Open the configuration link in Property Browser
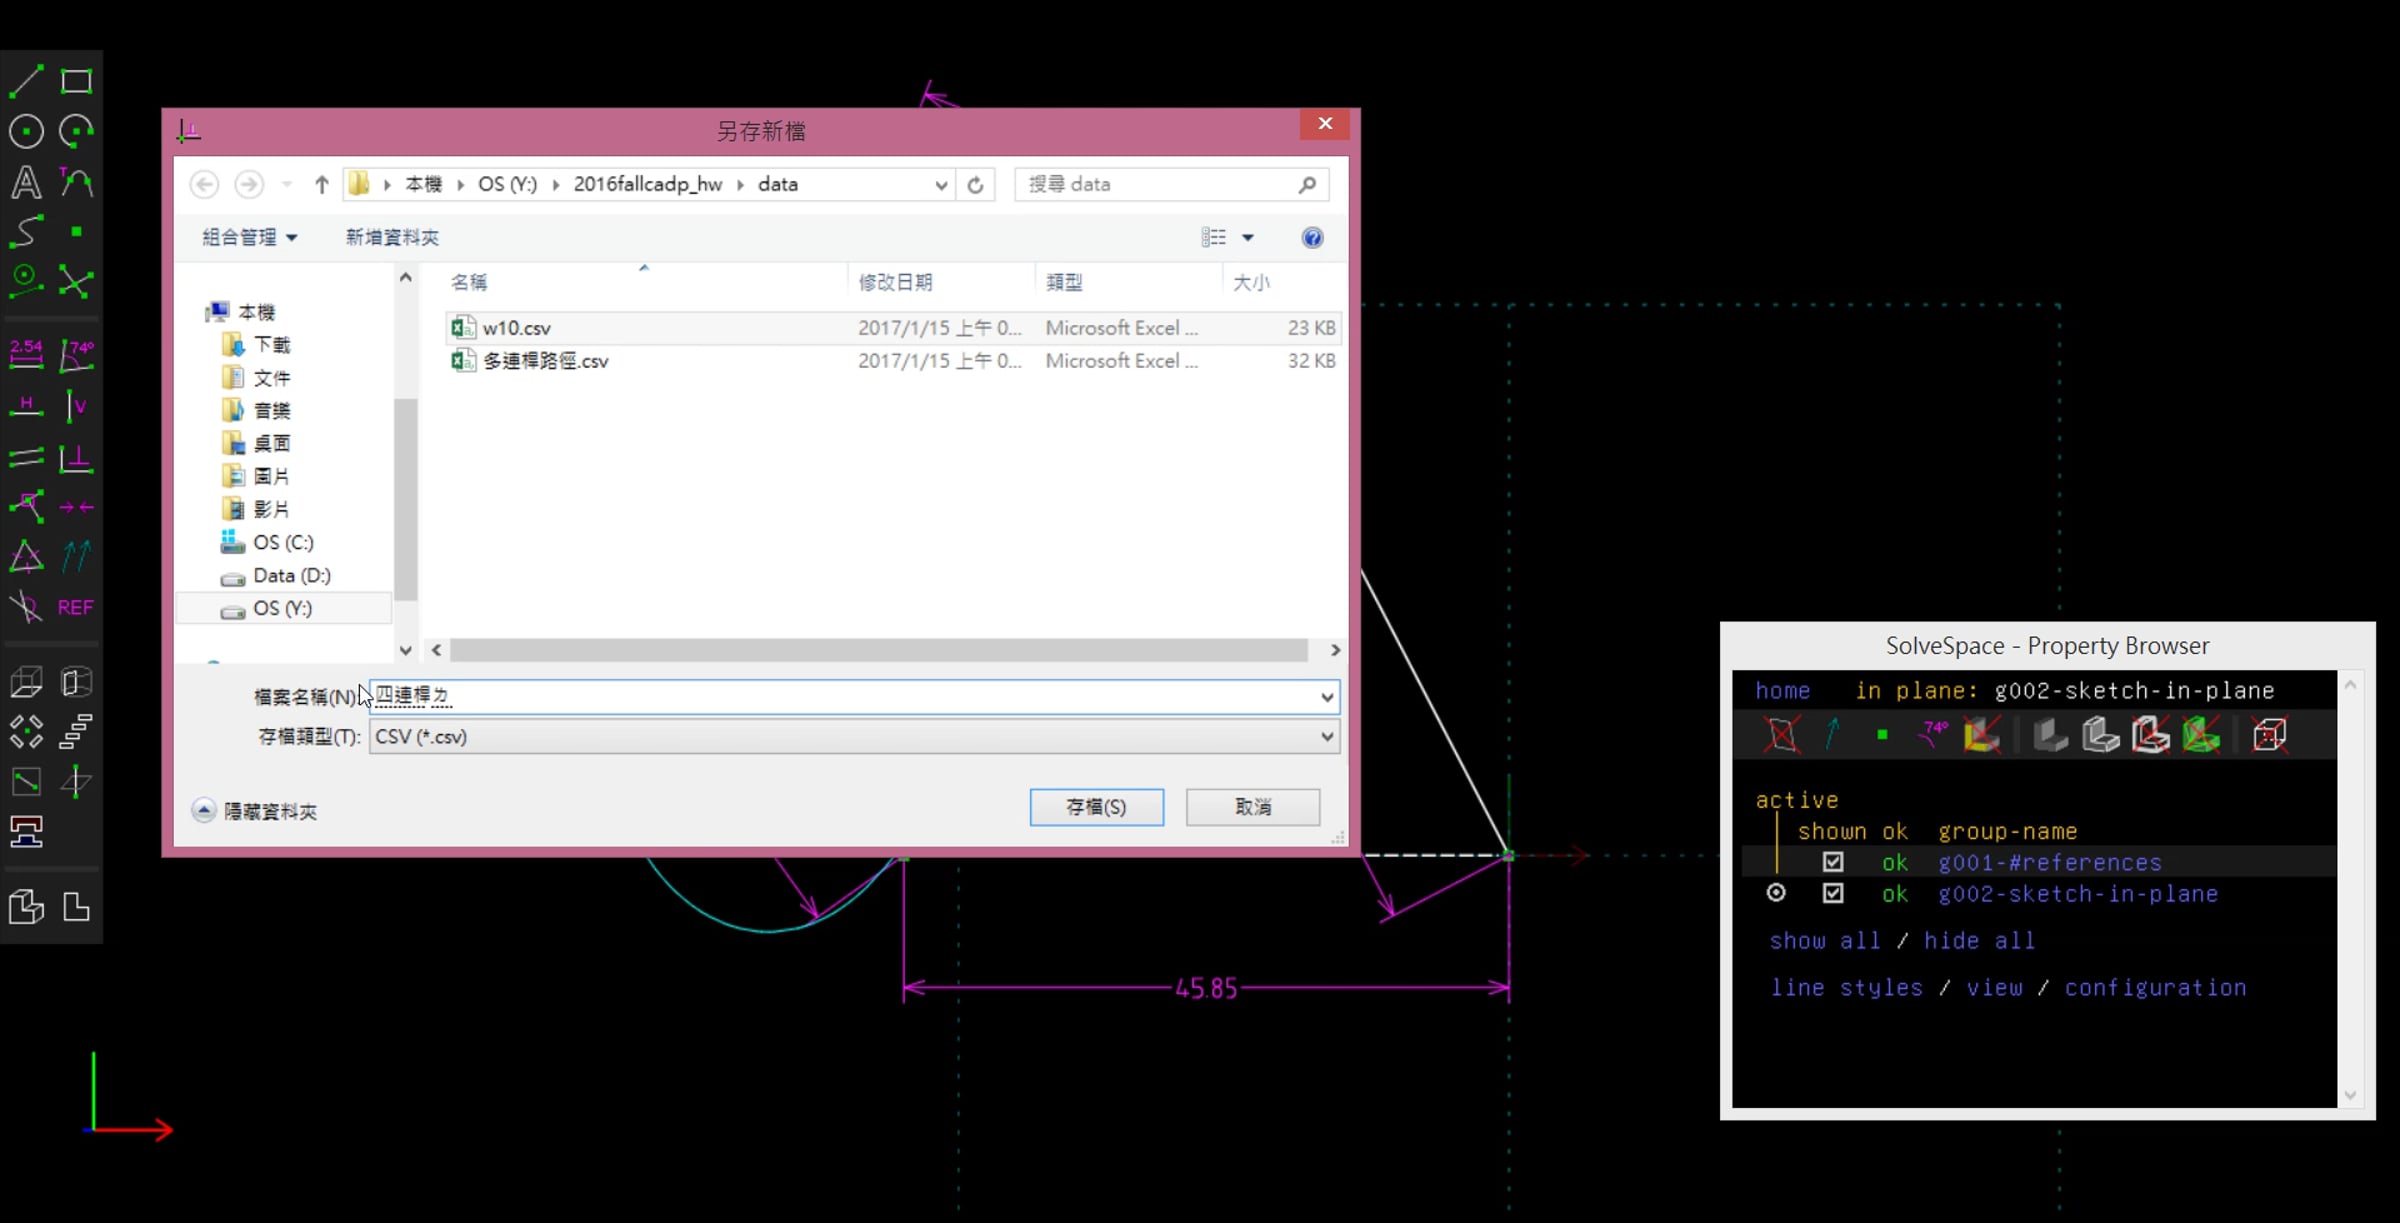The image size is (2400, 1223). pos(2155,988)
